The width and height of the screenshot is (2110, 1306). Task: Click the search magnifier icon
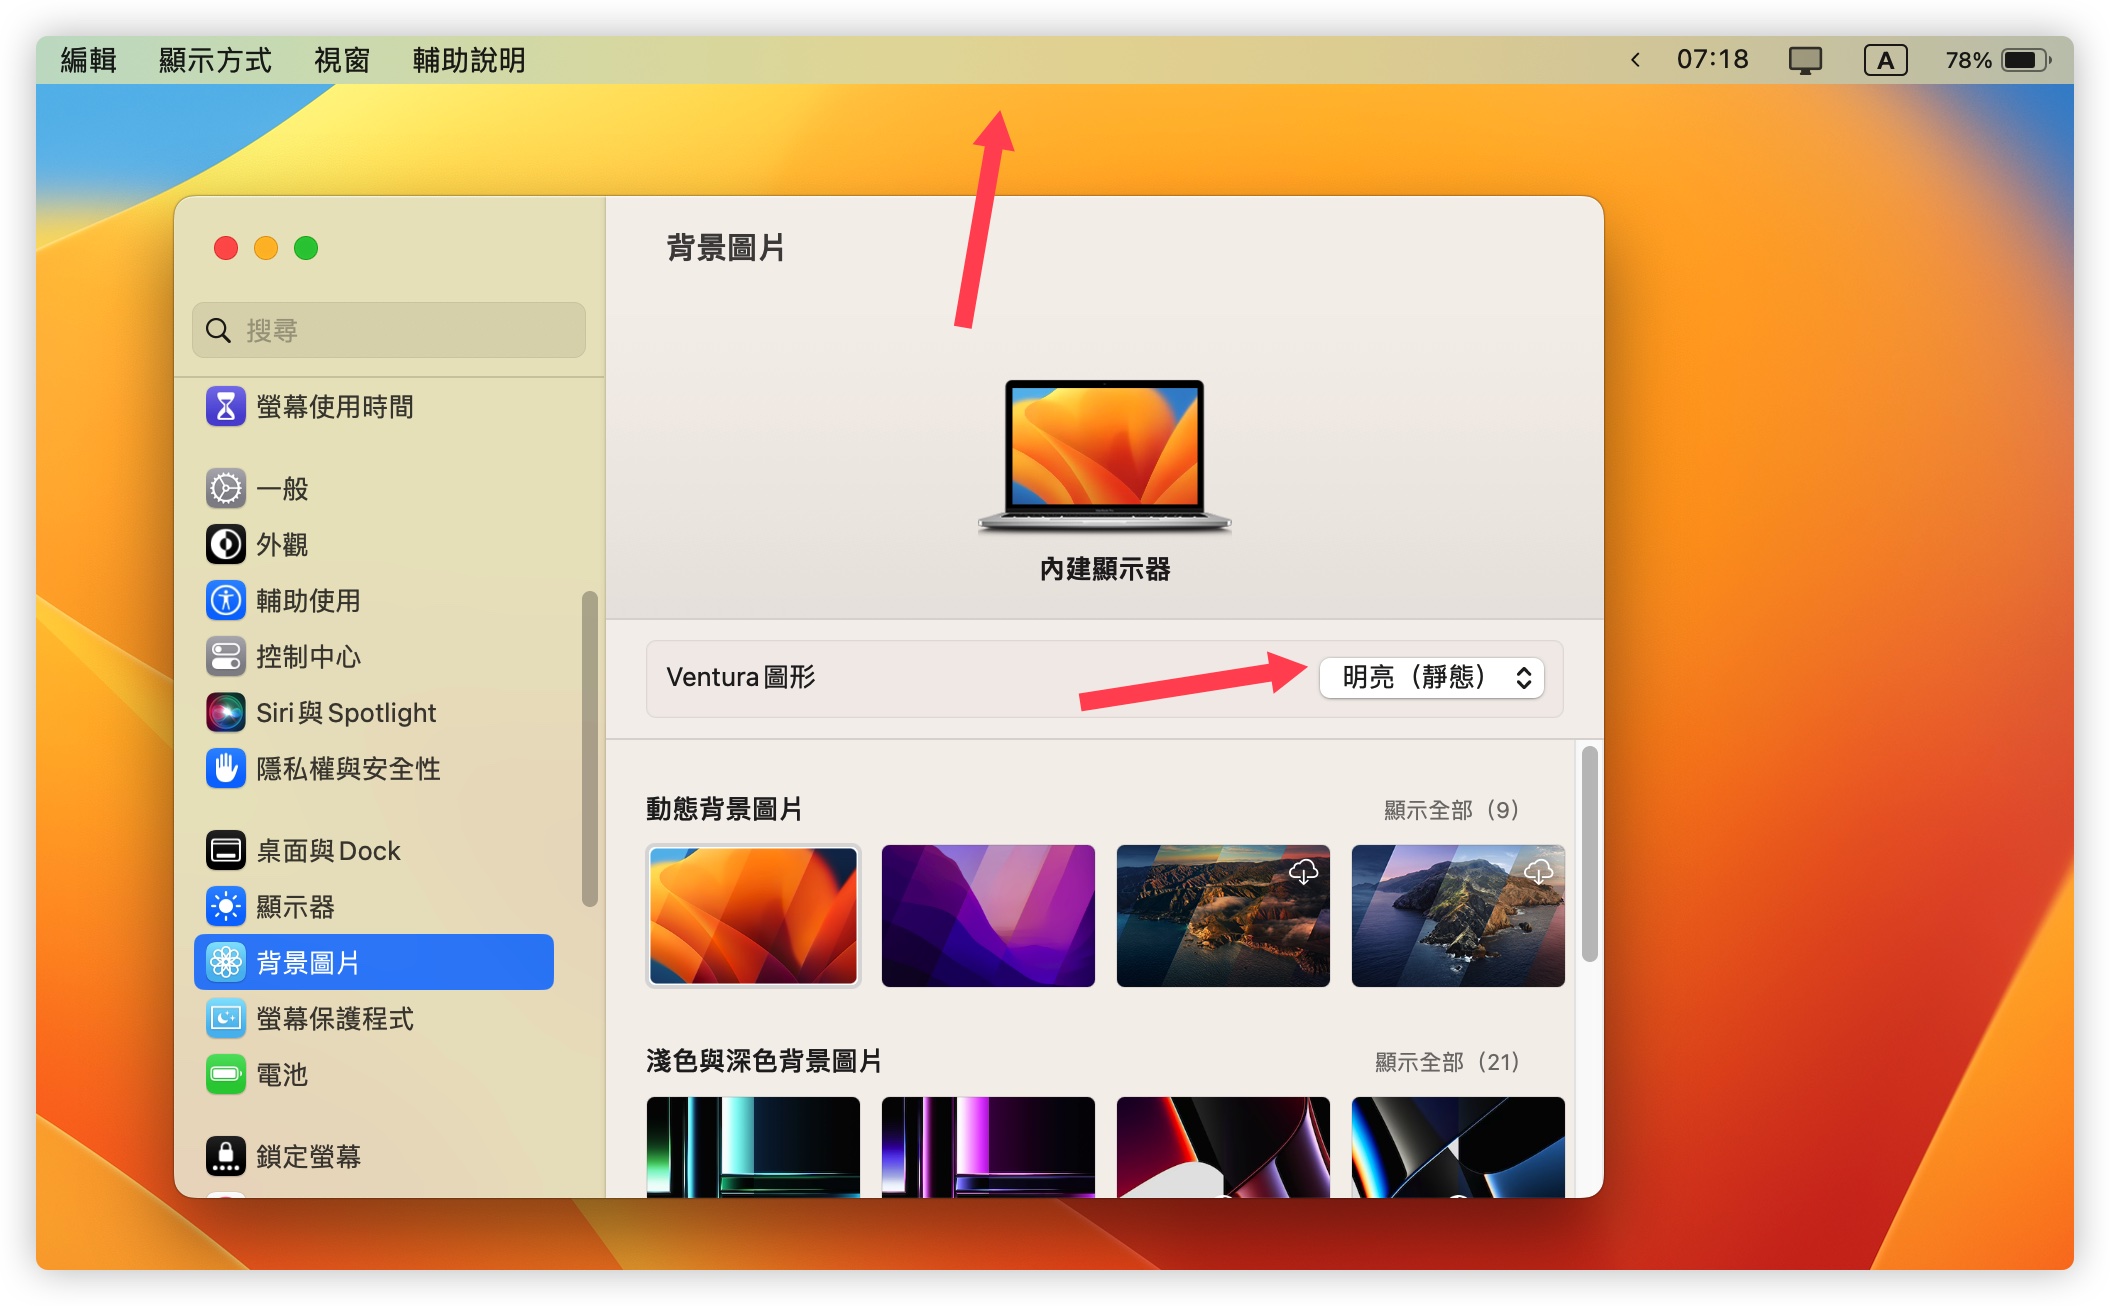(218, 330)
